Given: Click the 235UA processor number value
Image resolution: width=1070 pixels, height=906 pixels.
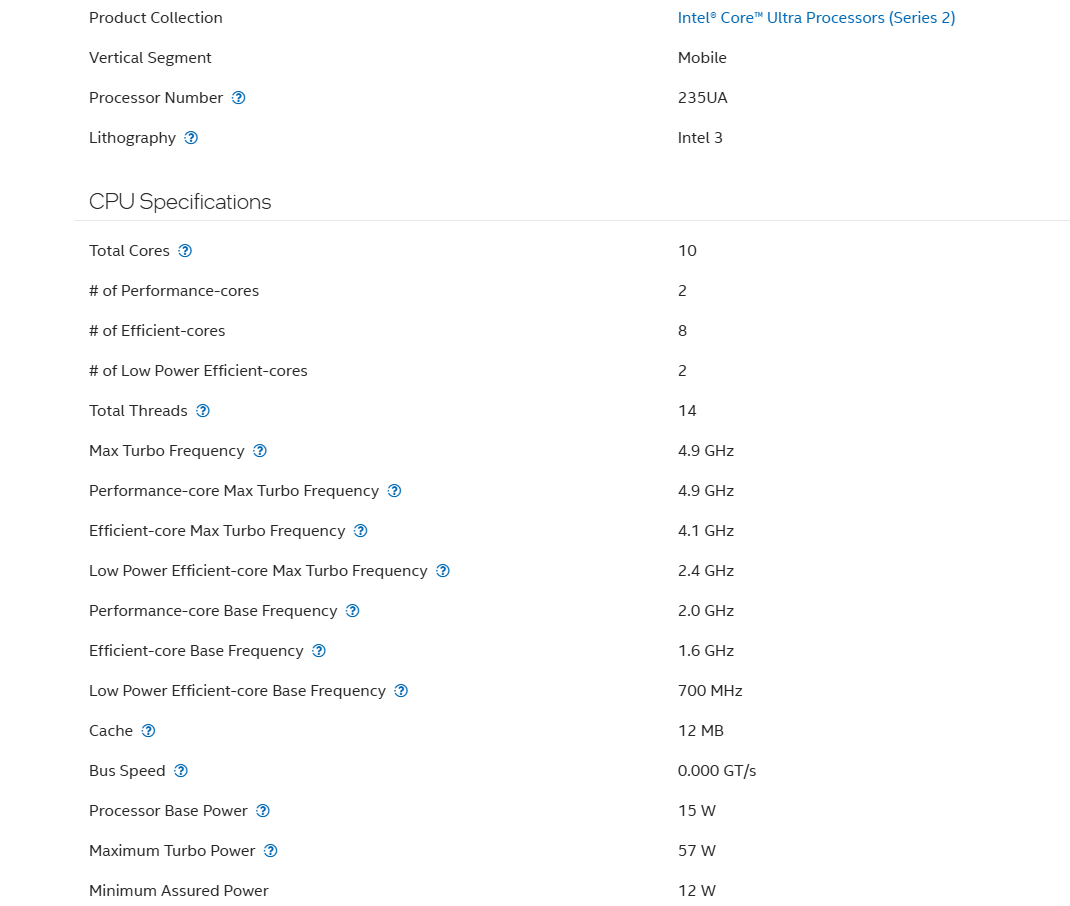Looking at the screenshot, I should [x=702, y=98].
